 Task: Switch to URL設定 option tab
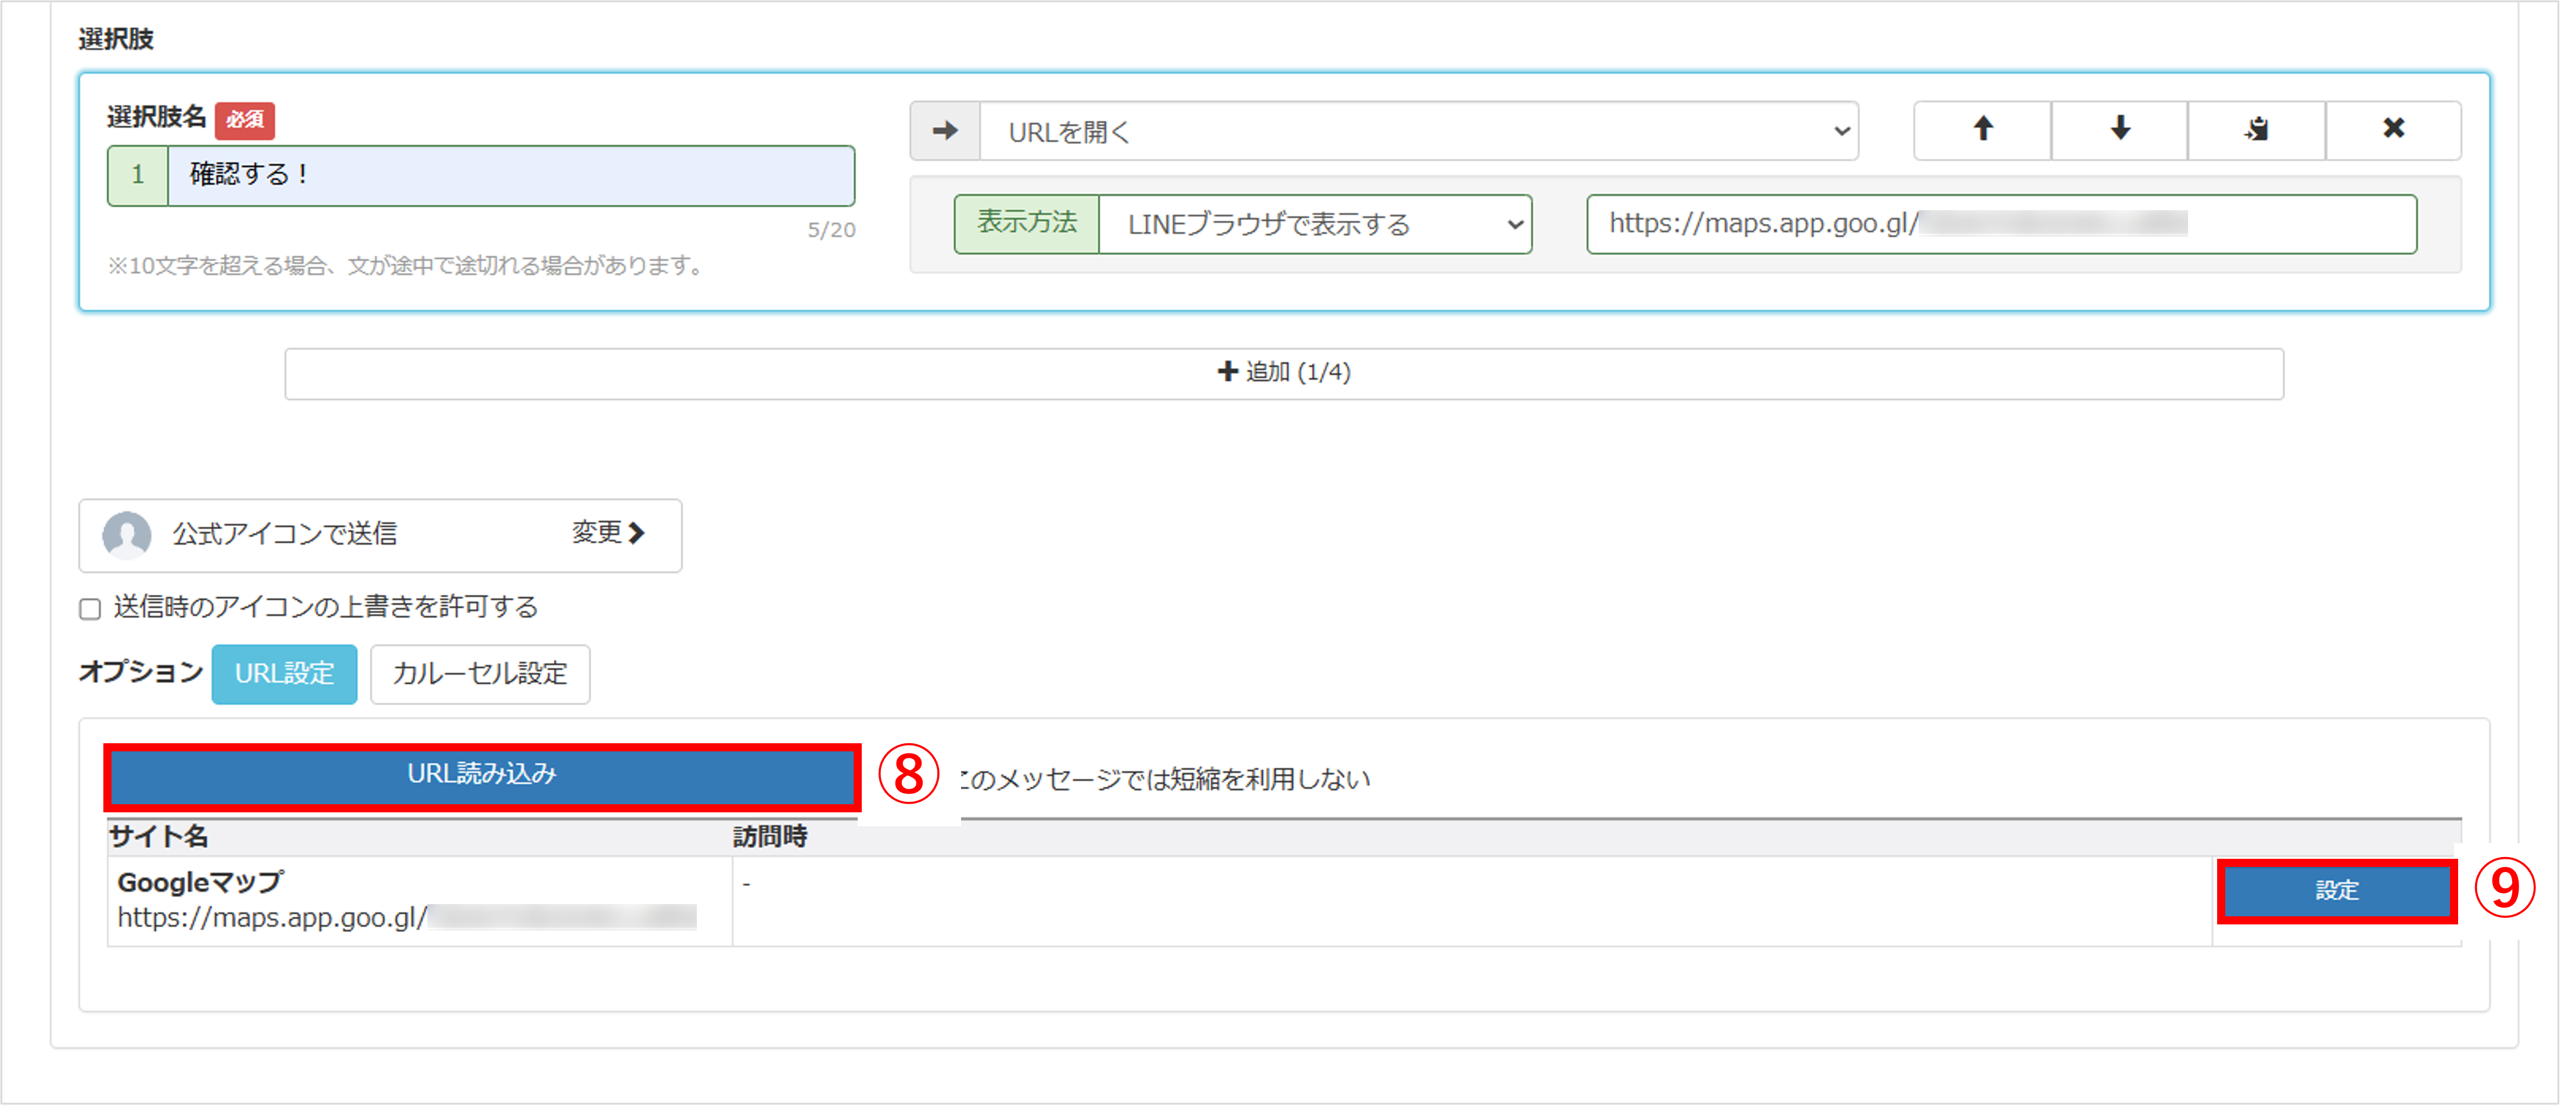pos(284,674)
